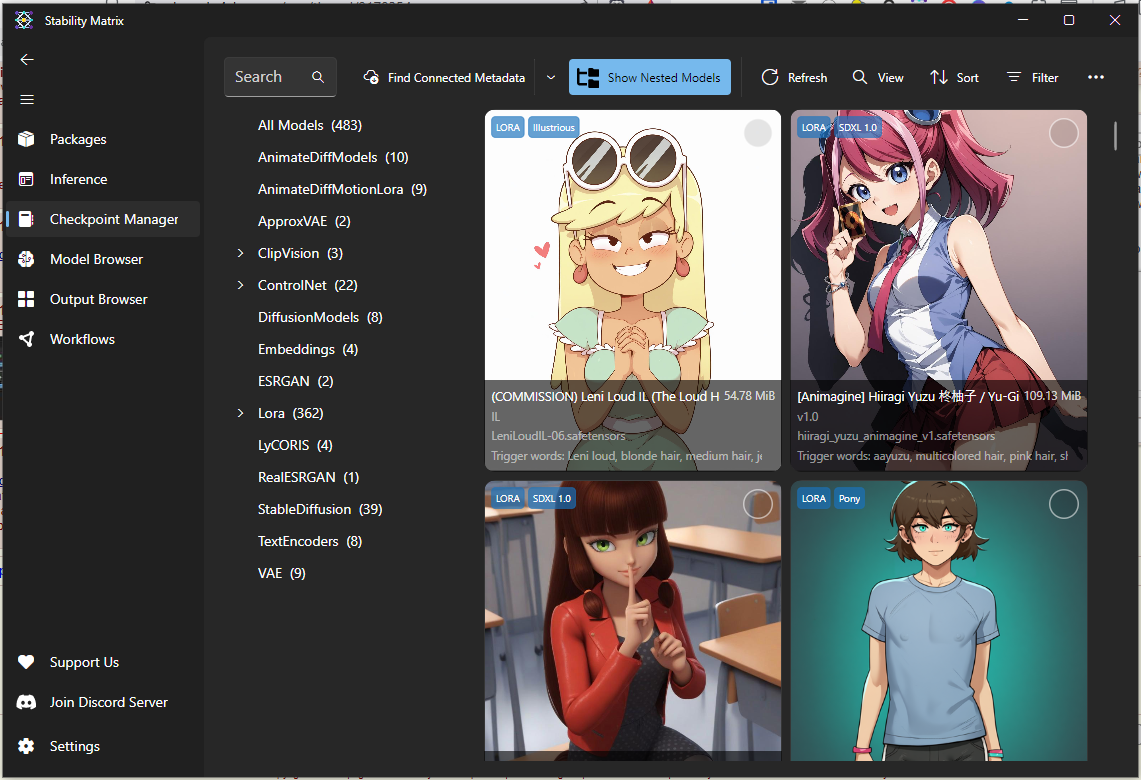
Task: Open Find Connected Metadata dropdown arrow
Action: point(551,77)
